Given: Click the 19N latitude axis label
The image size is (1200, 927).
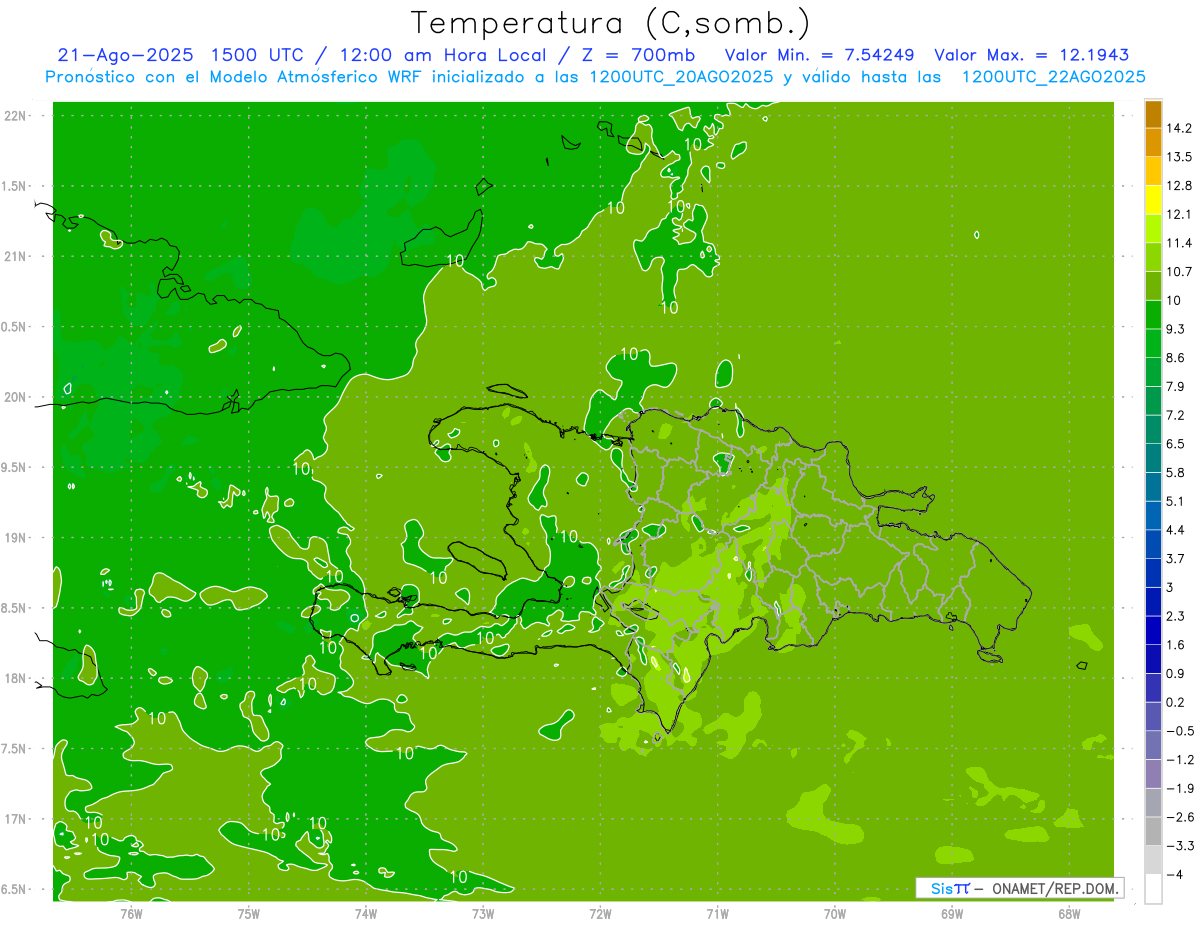Looking at the screenshot, I should 14,538.
